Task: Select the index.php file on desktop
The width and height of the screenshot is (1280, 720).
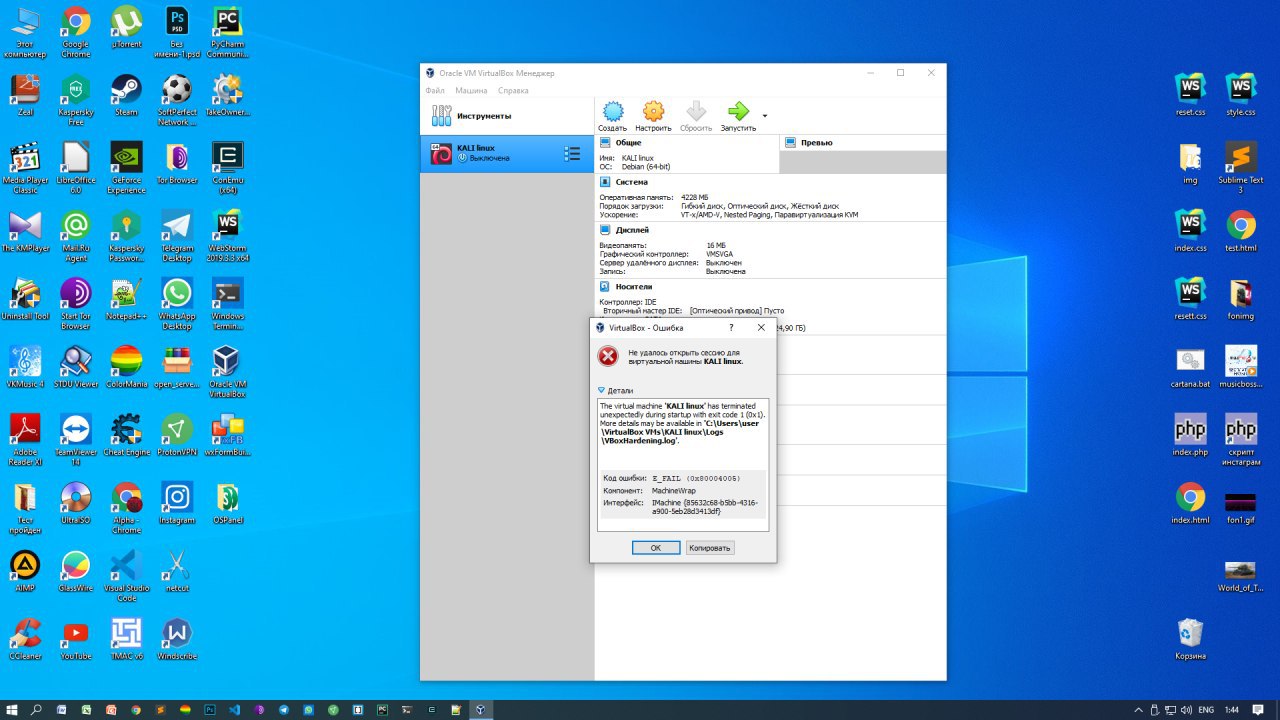Action: point(1190,436)
